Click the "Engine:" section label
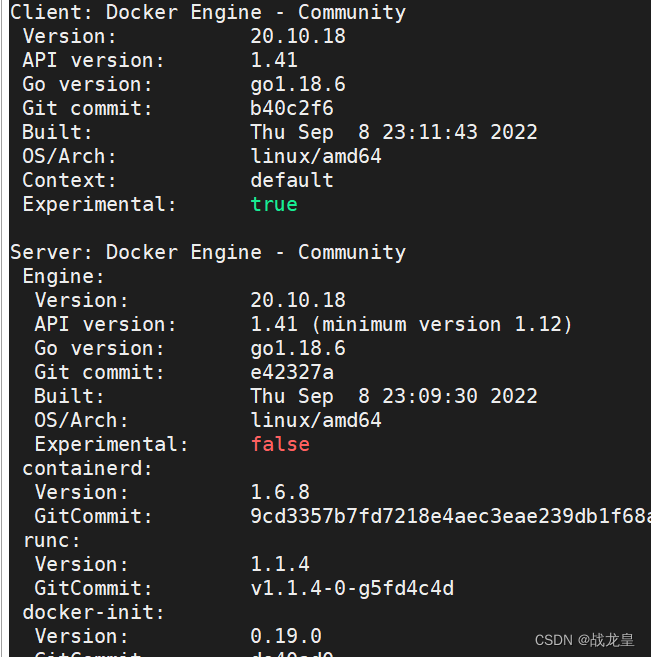This screenshot has width=651, height=657. (x=63, y=277)
